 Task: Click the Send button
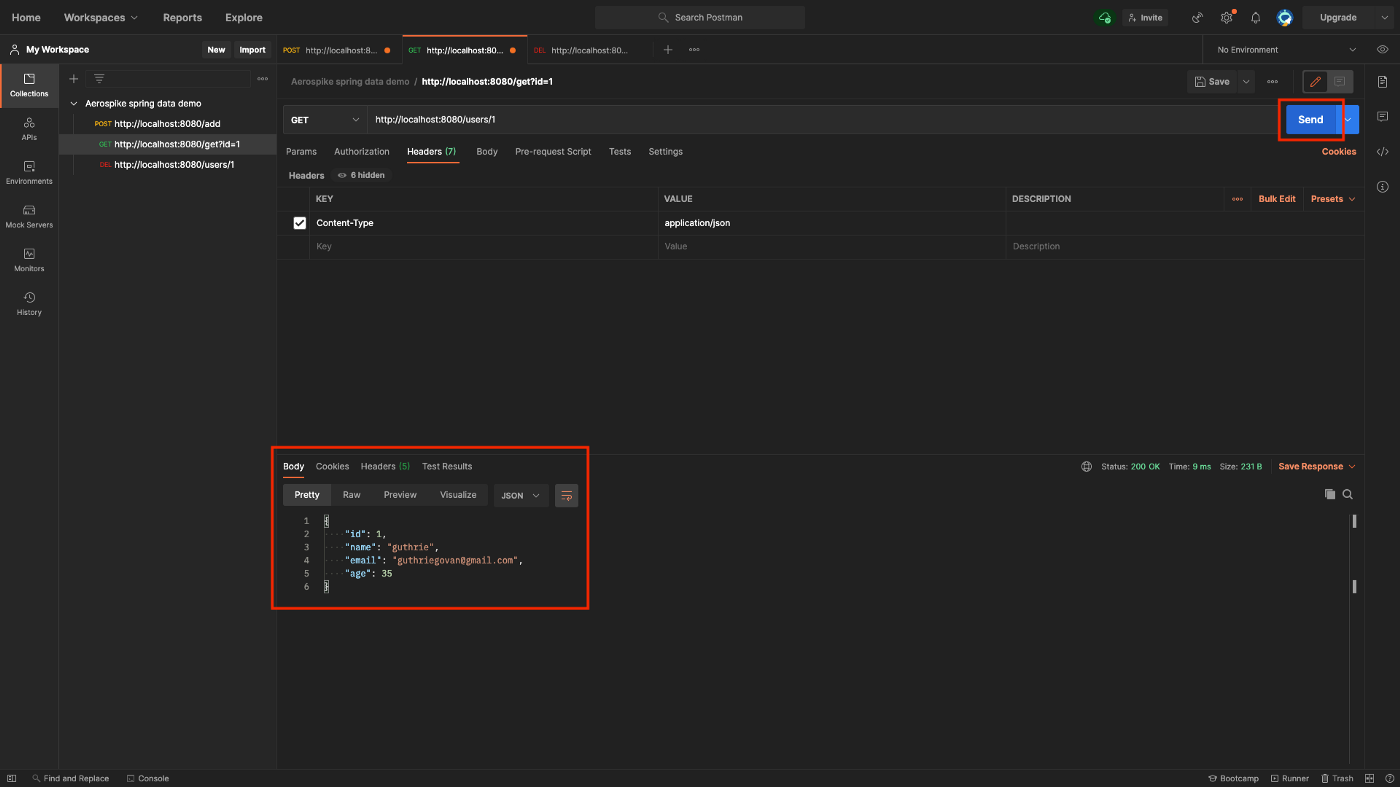[1311, 119]
